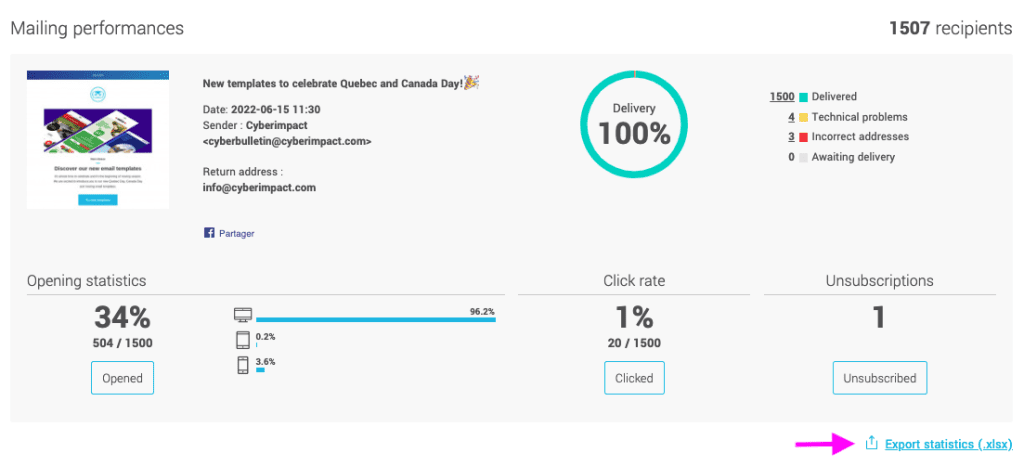Image resolution: width=1024 pixels, height=466 pixels.
Task: Click the yellow Technical problems swatch
Action: 803,117
